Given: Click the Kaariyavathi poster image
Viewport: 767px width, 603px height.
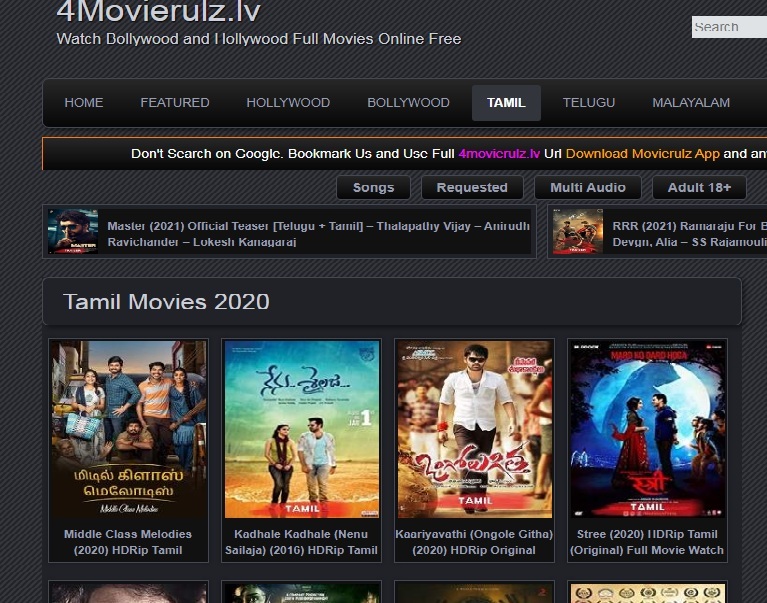Looking at the screenshot, I should point(474,429).
